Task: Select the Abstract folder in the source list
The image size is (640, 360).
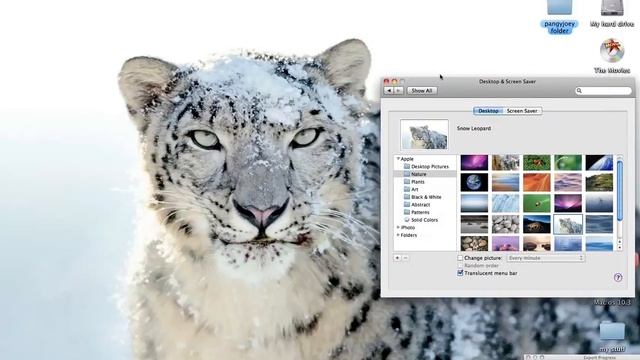Action: click(425, 204)
